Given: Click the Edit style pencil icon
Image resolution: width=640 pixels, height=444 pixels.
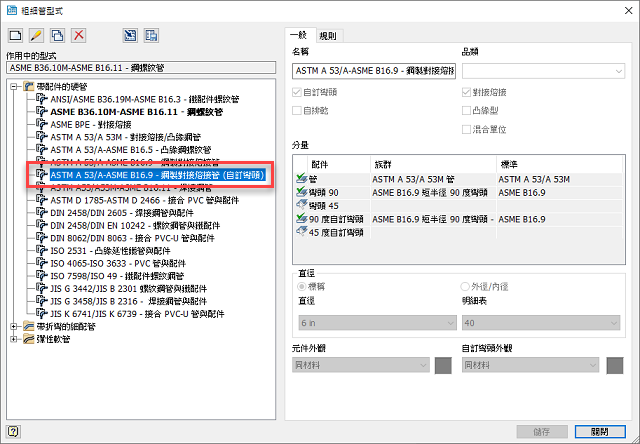Looking at the screenshot, I should (36, 36).
